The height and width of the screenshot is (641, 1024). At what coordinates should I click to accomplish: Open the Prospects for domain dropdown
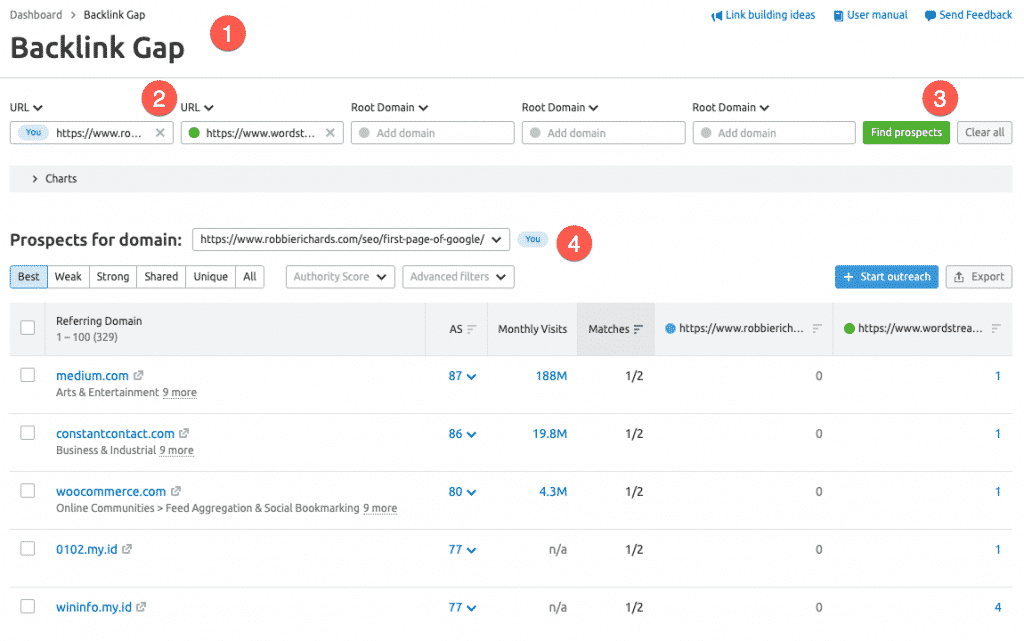(x=348, y=239)
